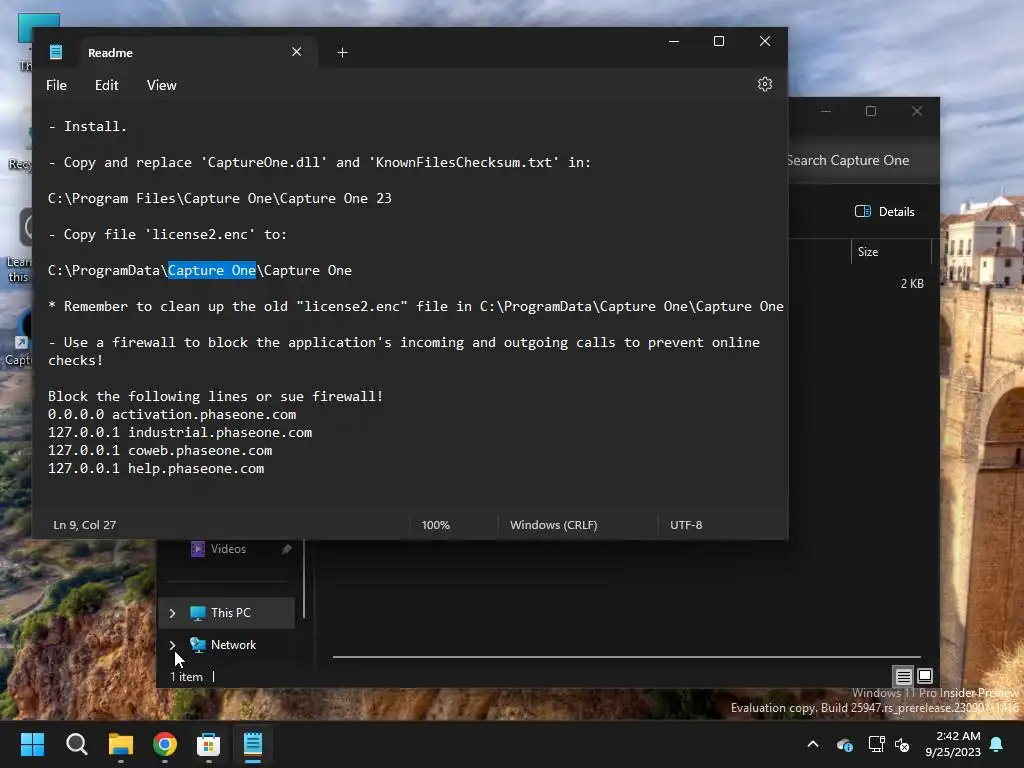This screenshot has width=1024, height=768.
Task: Open File Explorer from taskbar
Action: 121,744
